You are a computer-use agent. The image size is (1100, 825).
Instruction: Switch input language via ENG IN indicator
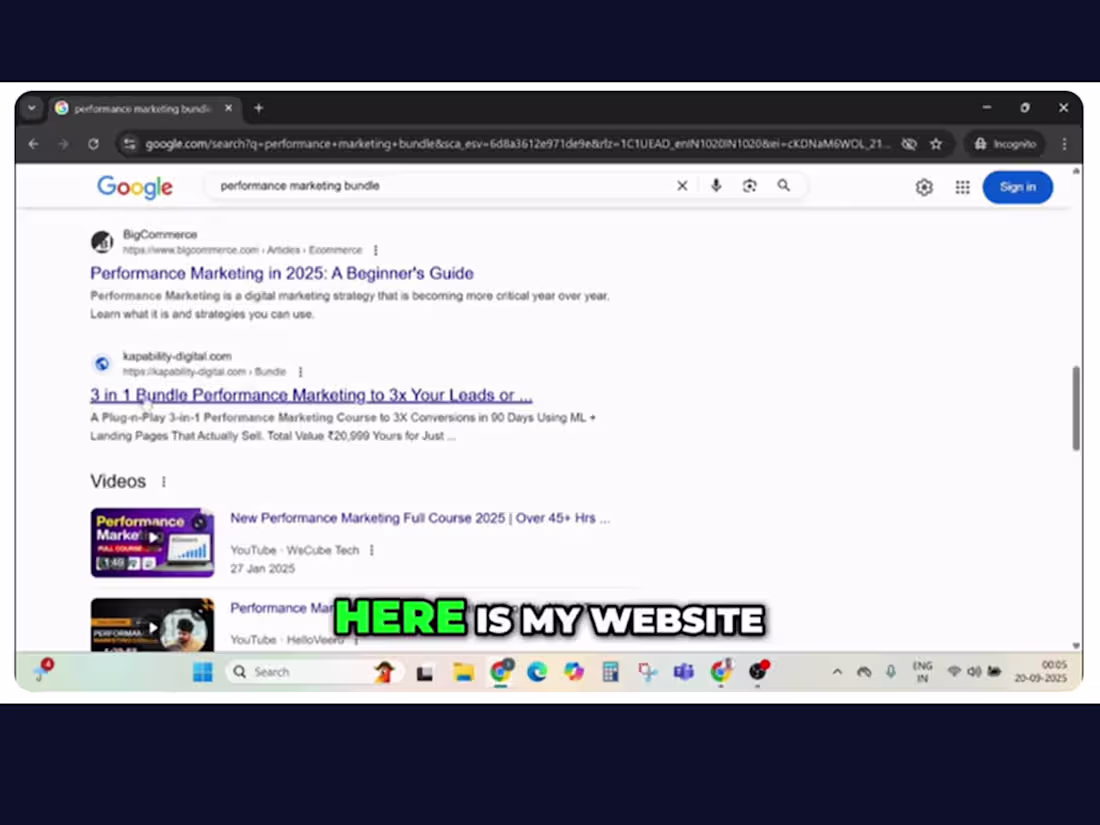point(921,671)
